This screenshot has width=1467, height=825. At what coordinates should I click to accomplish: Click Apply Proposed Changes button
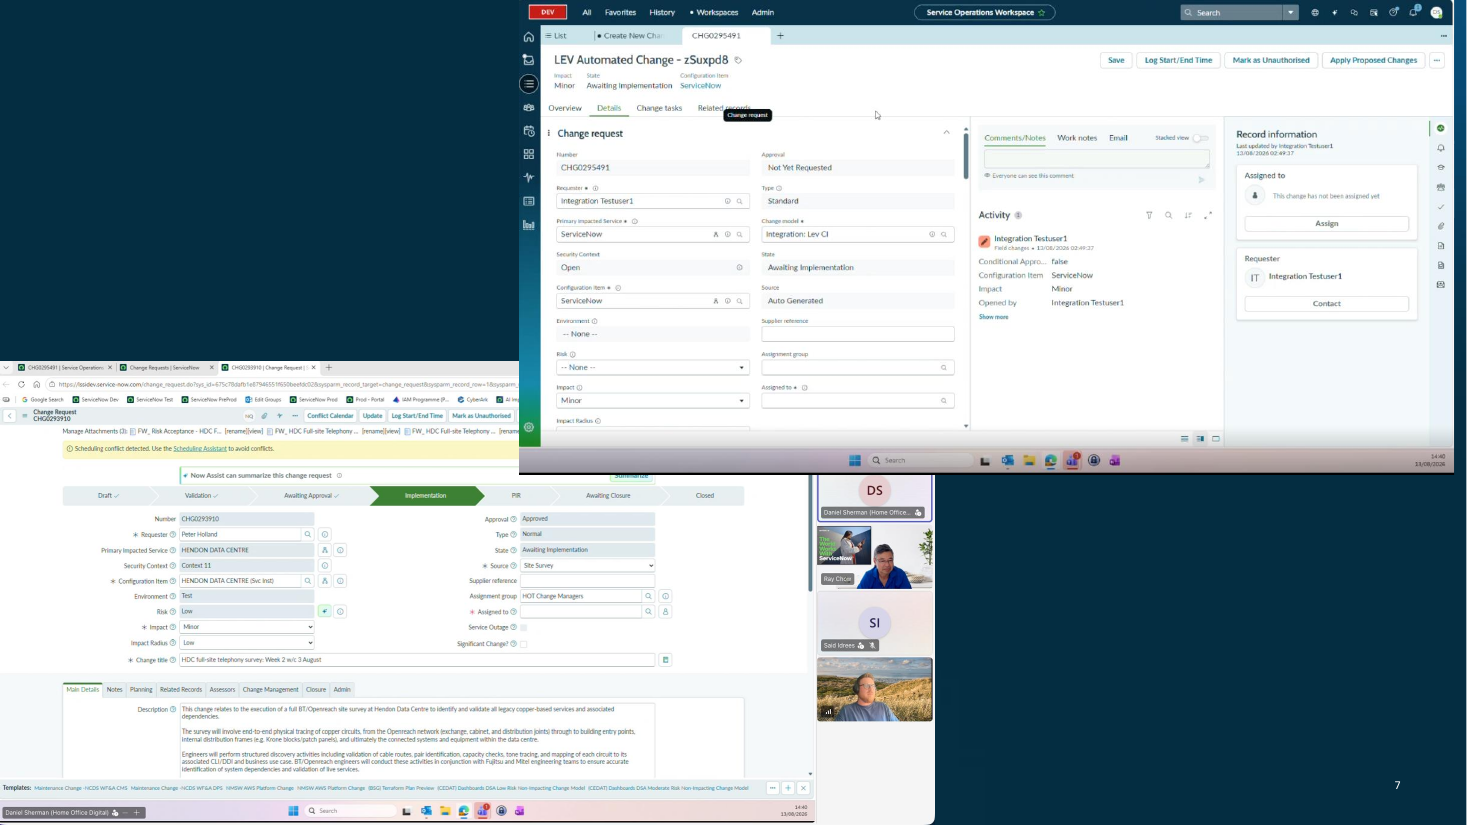tap(1373, 60)
